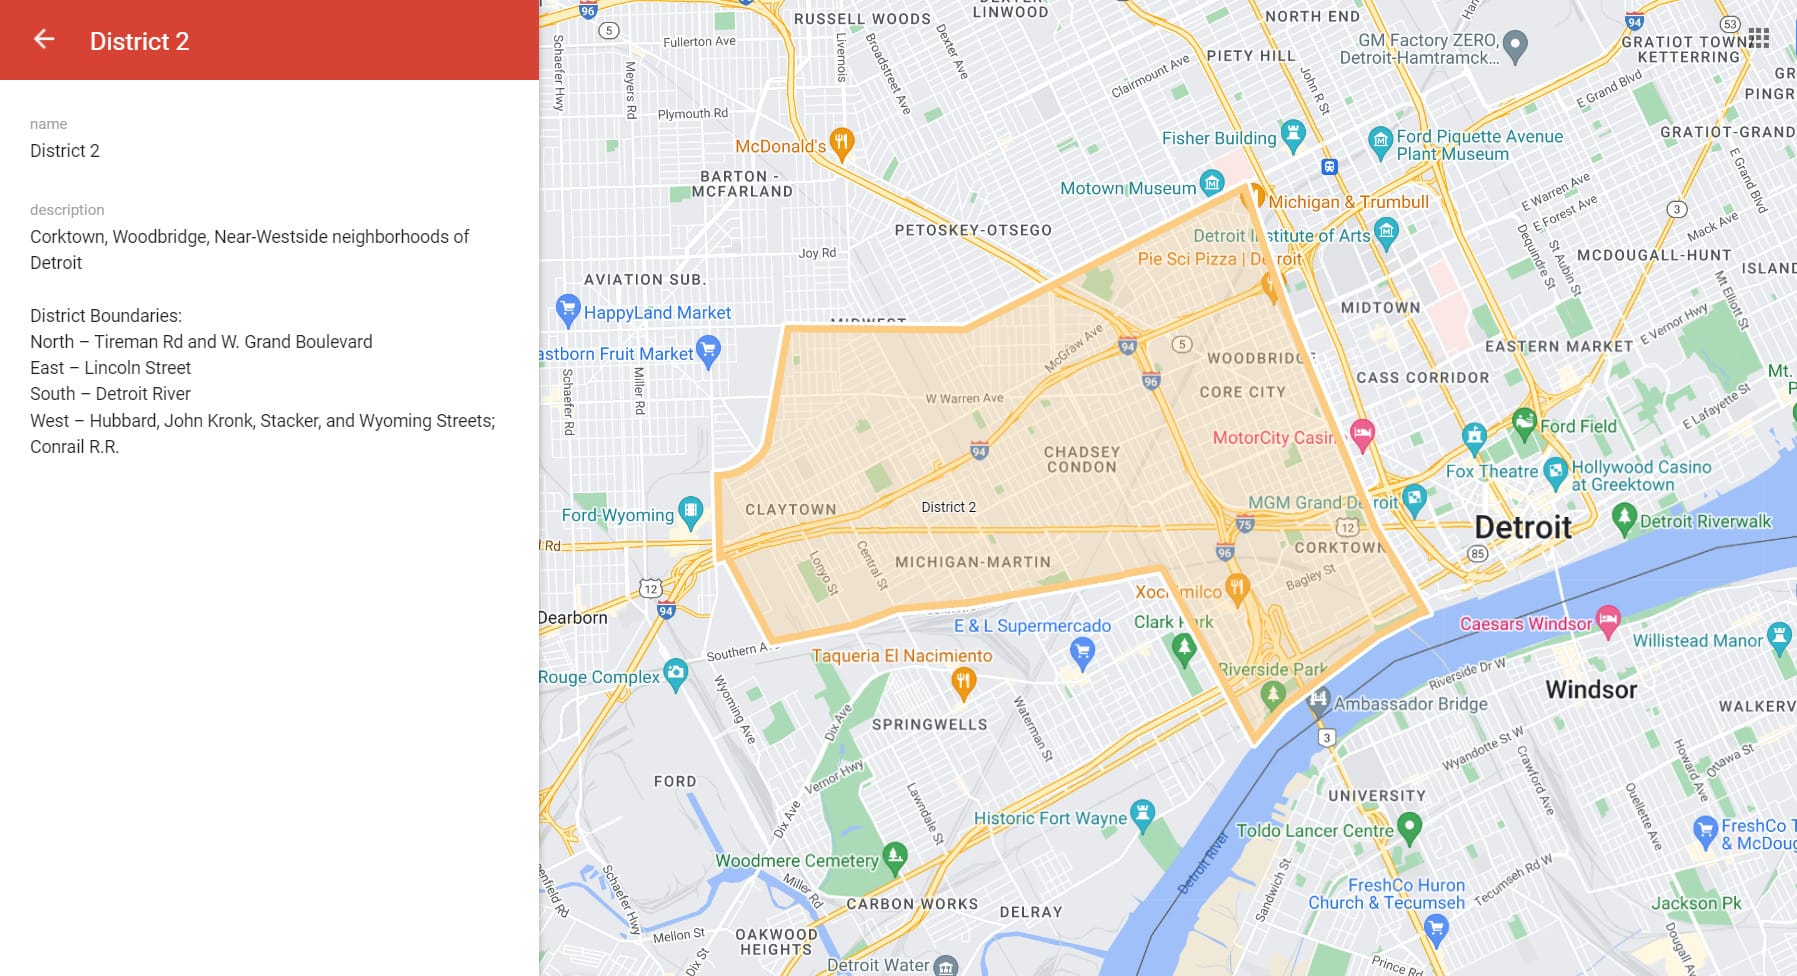Click the District 2 label on map

tap(948, 507)
